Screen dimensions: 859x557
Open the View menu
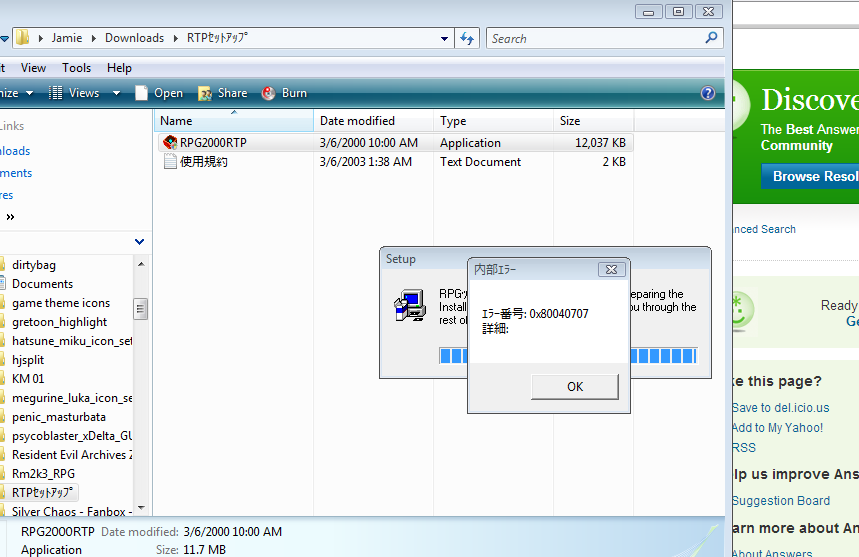(x=33, y=68)
